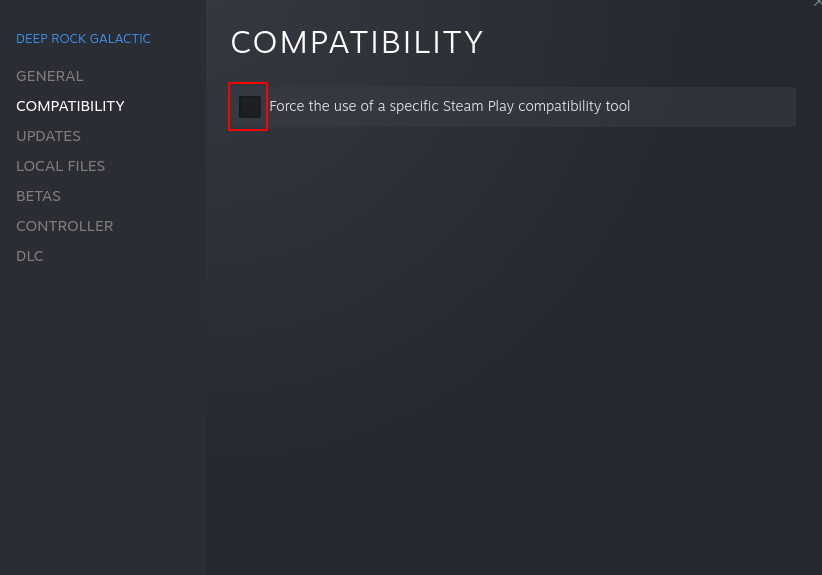The image size is (822, 575).
Task: Click the Deep Rock Galactic game title
Action: coord(83,39)
